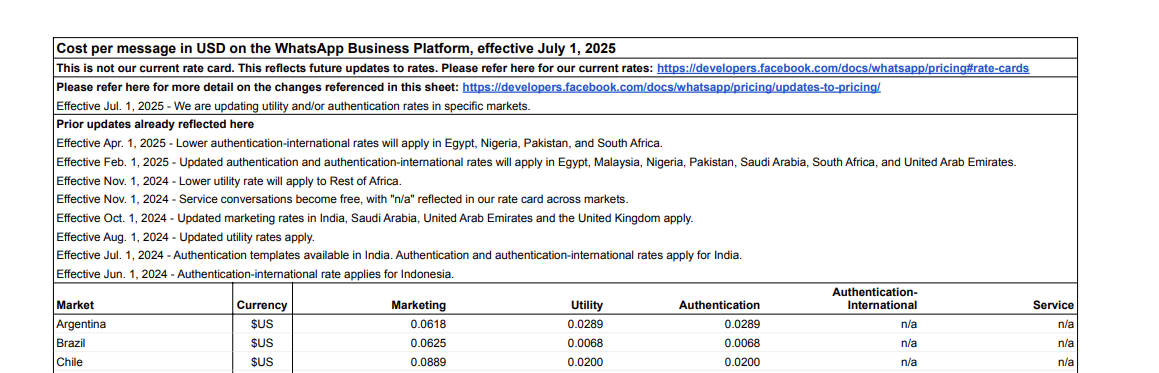The image size is (1159, 373).
Task: Click the 'Prior updates already reflected here' heading
Action: tap(155, 124)
